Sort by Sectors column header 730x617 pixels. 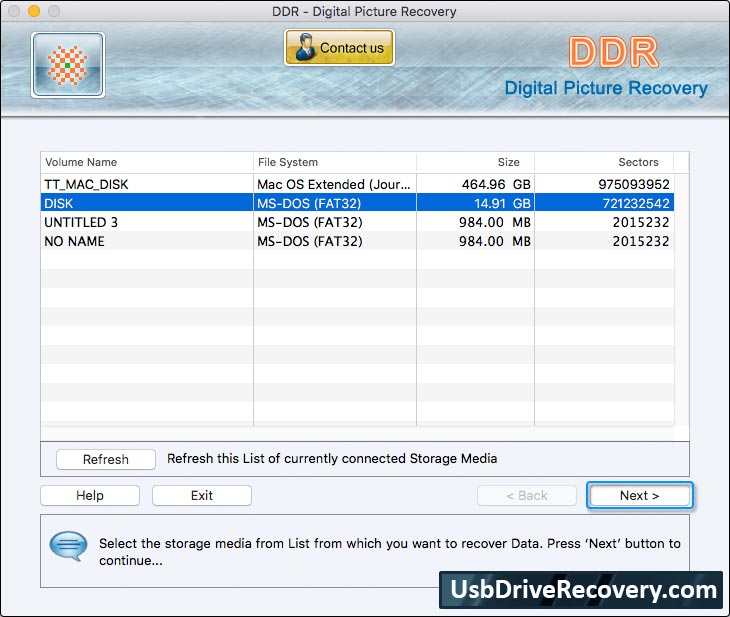(604, 162)
